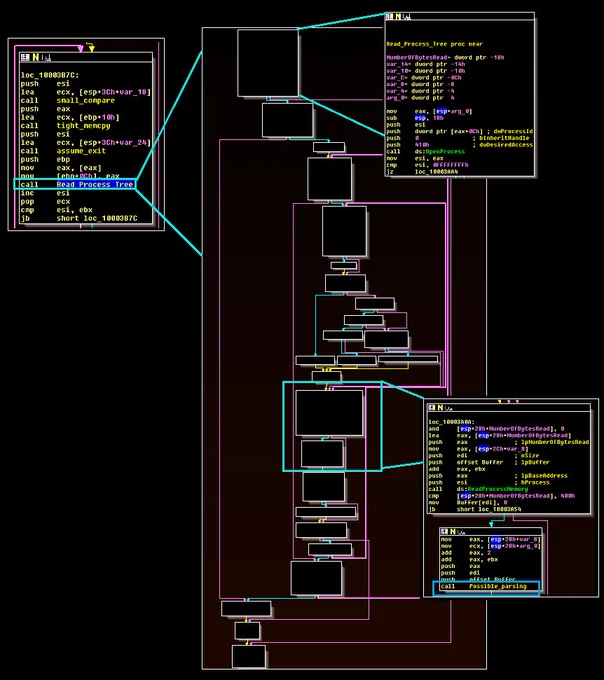Click the 'push ebp' instruction
The width and height of the screenshot is (604, 680).
(45, 159)
